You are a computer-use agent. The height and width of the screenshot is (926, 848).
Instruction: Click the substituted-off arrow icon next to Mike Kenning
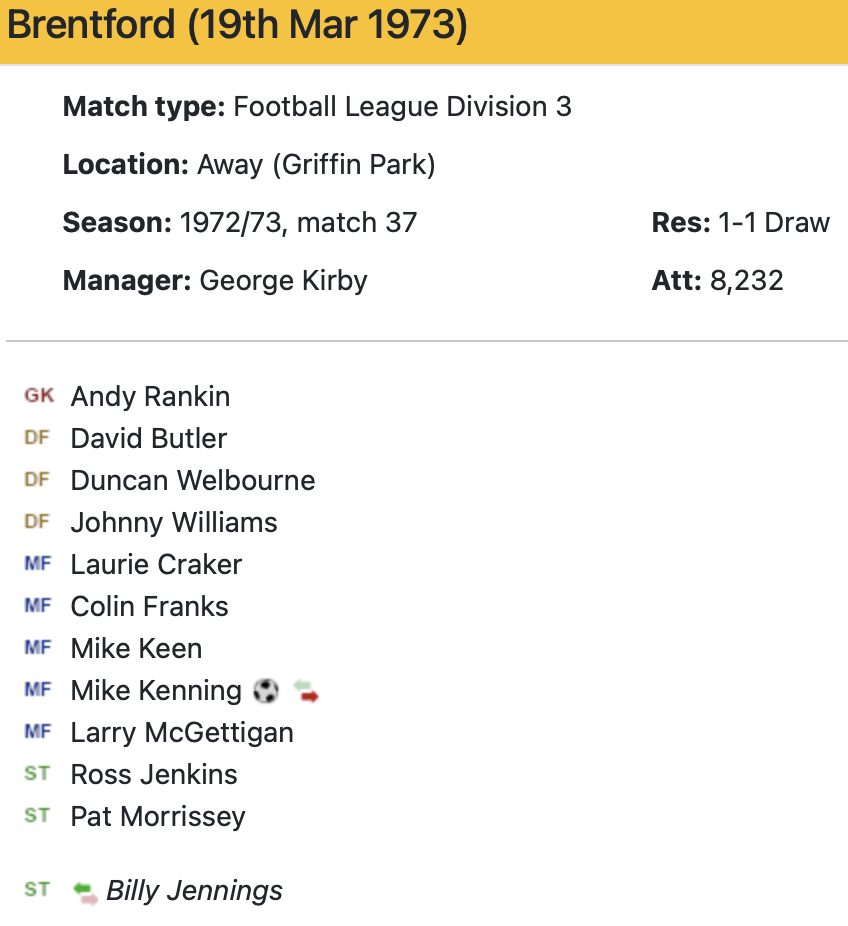[x=305, y=691]
